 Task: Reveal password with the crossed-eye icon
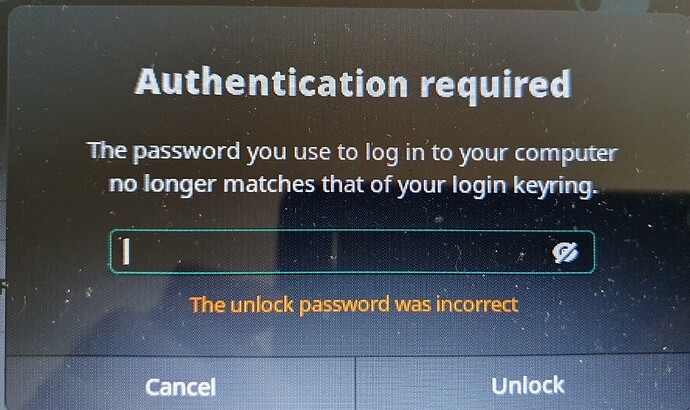[565, 253]
